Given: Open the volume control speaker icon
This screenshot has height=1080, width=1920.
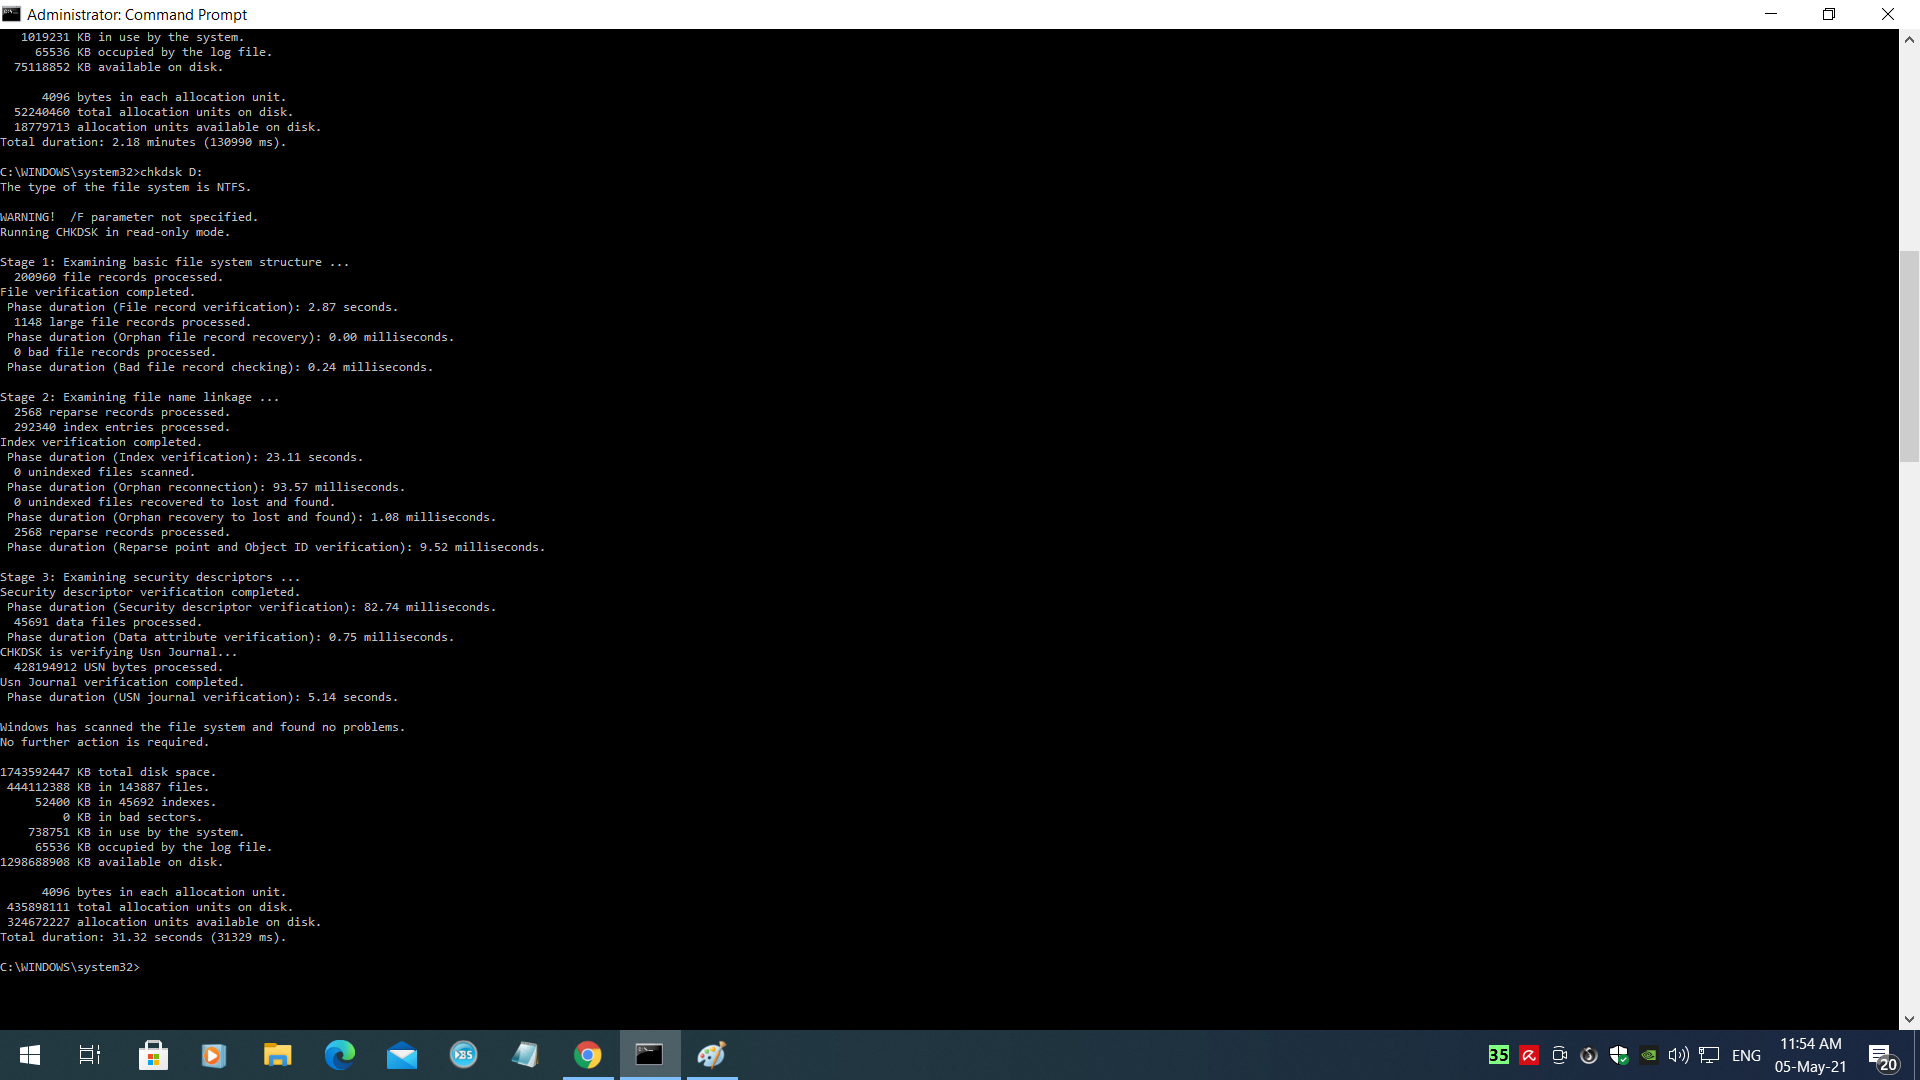Looking at the screenshot, I should tap(1679, 1055).
